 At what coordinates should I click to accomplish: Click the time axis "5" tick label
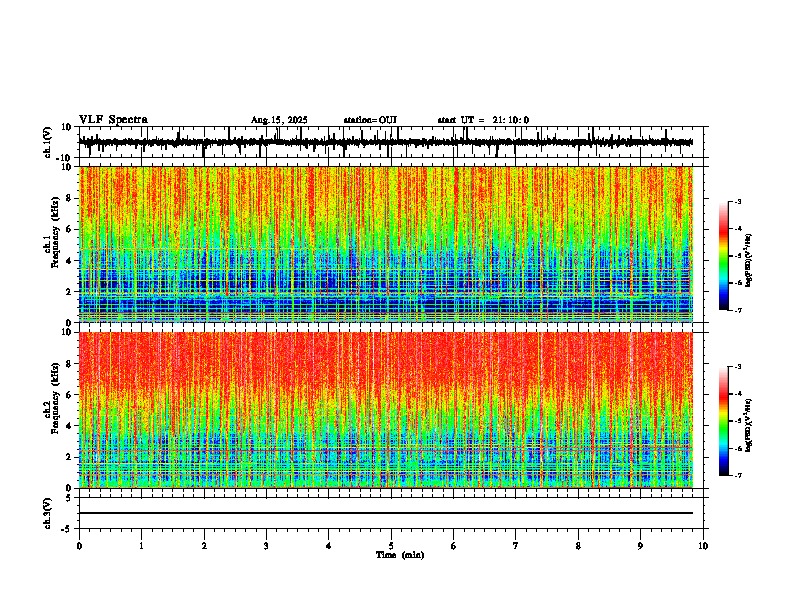tap(391, 546)
